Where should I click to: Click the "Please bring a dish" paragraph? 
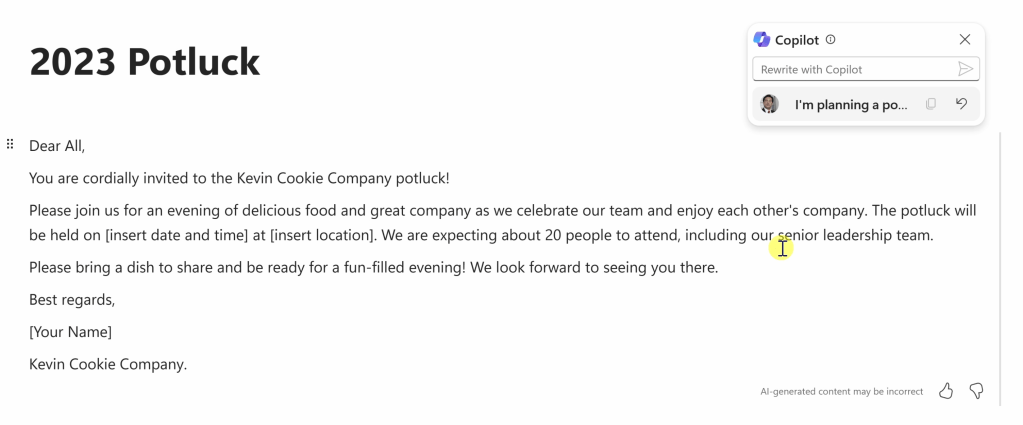[x=373, y=268]
